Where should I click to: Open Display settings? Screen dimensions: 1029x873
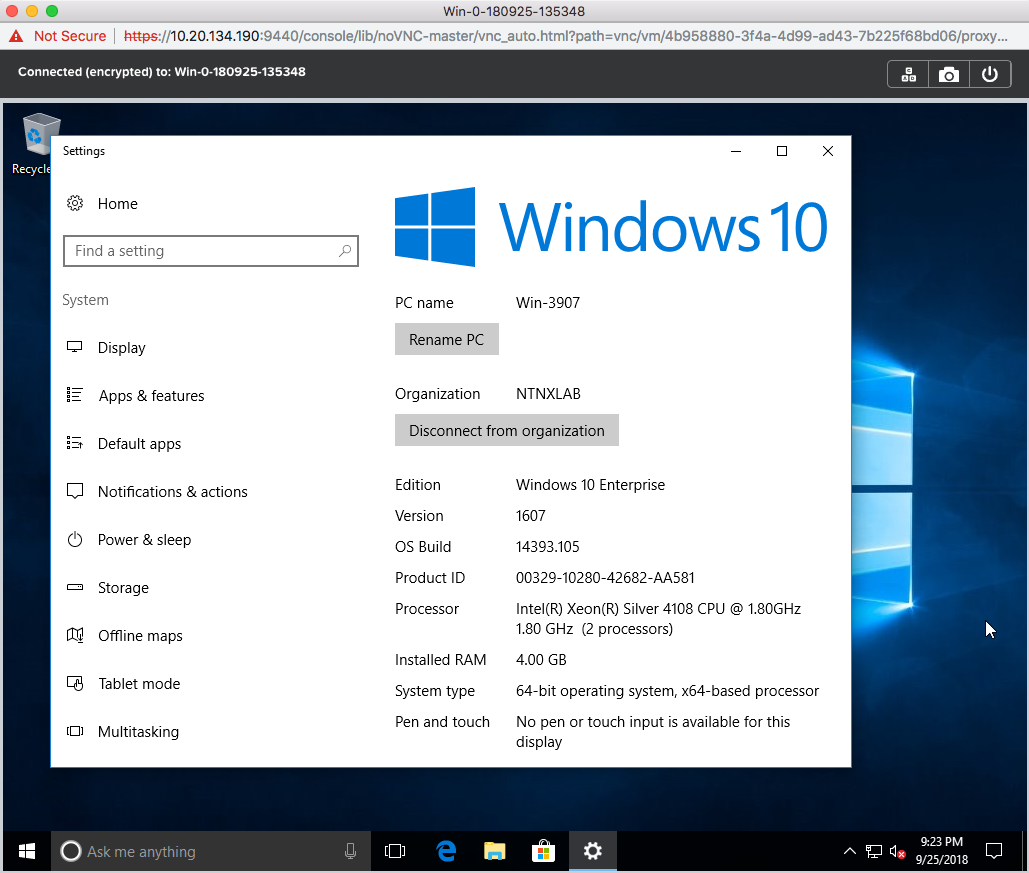[x=121, y=347]
